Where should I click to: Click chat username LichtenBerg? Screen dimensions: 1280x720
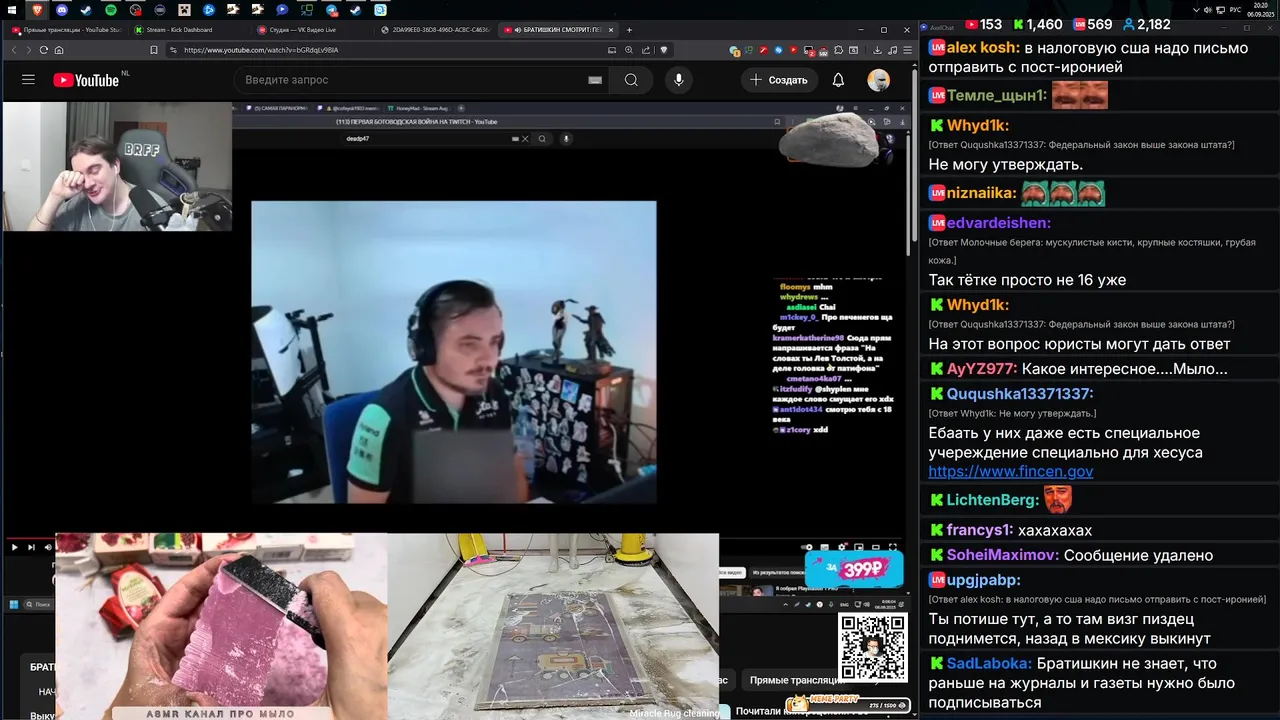click(x=992, y=500)
